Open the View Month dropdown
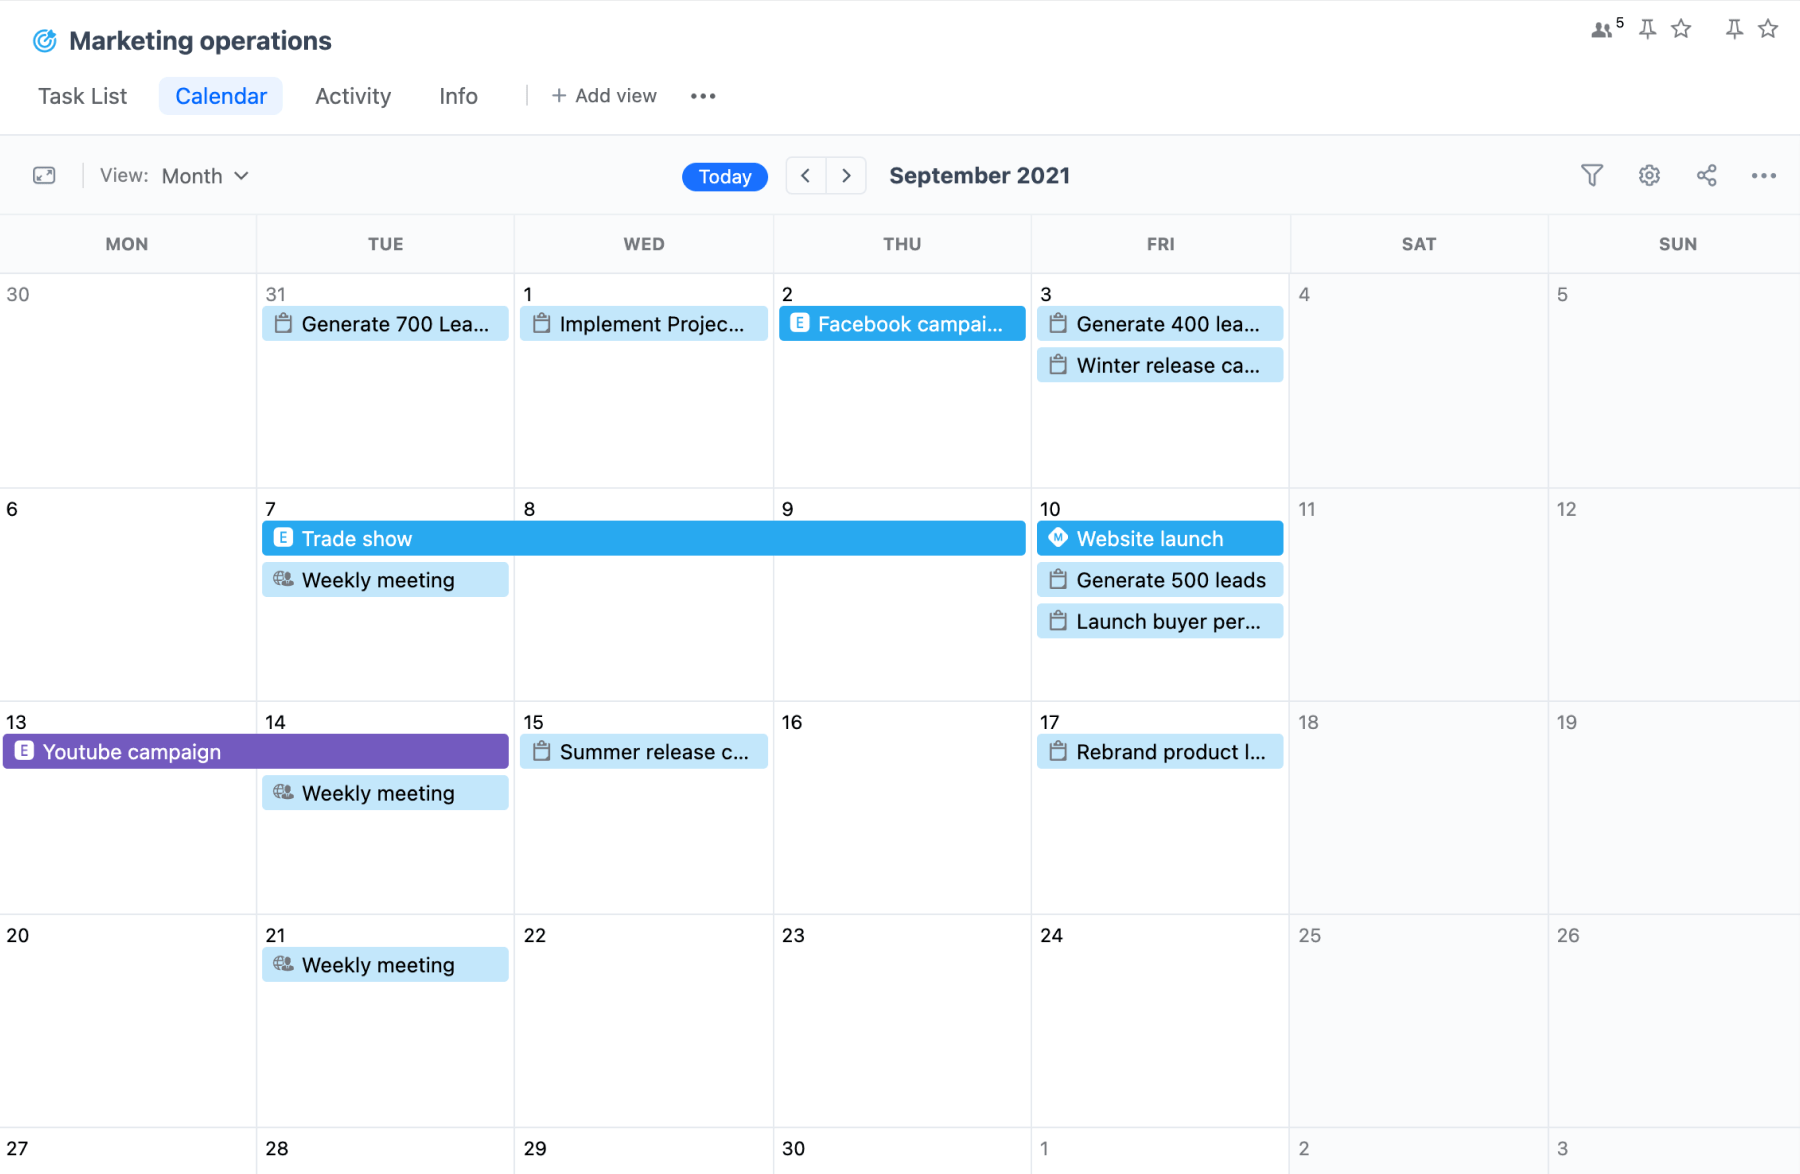The height and width of the screenshot is (1174, 1800). pos(204,175)
